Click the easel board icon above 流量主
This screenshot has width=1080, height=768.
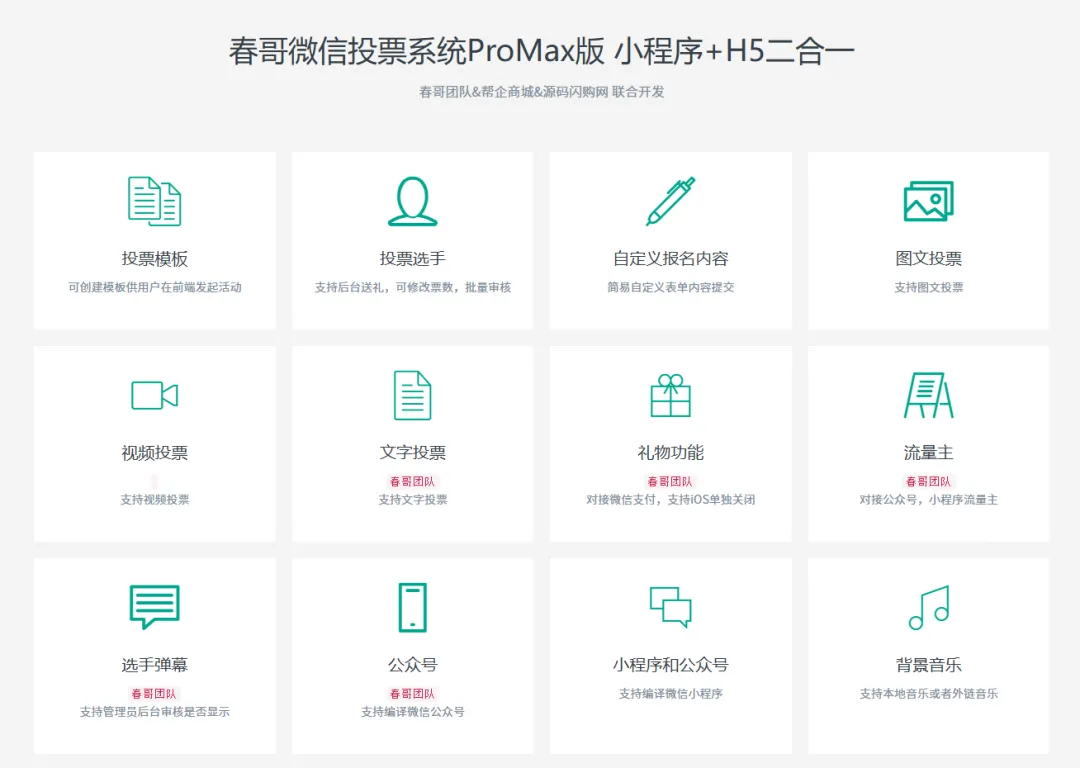(928, 395)
